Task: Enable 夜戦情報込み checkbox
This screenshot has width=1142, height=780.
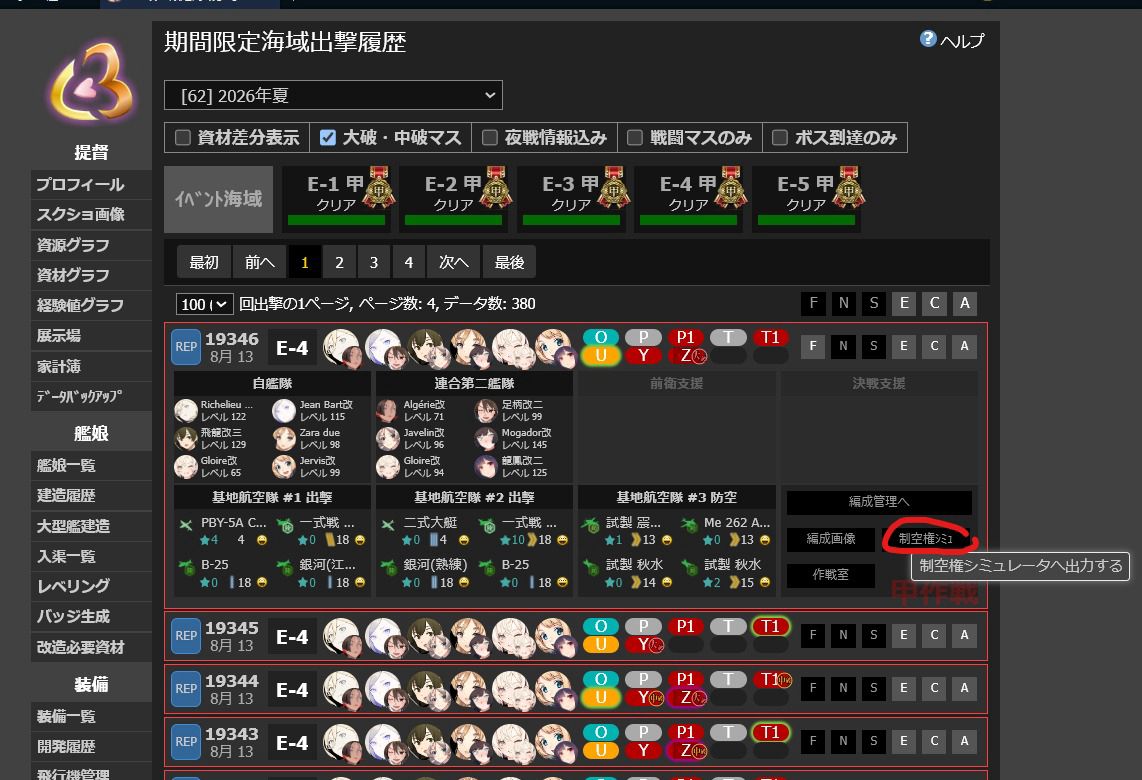Action: point(490,138)
